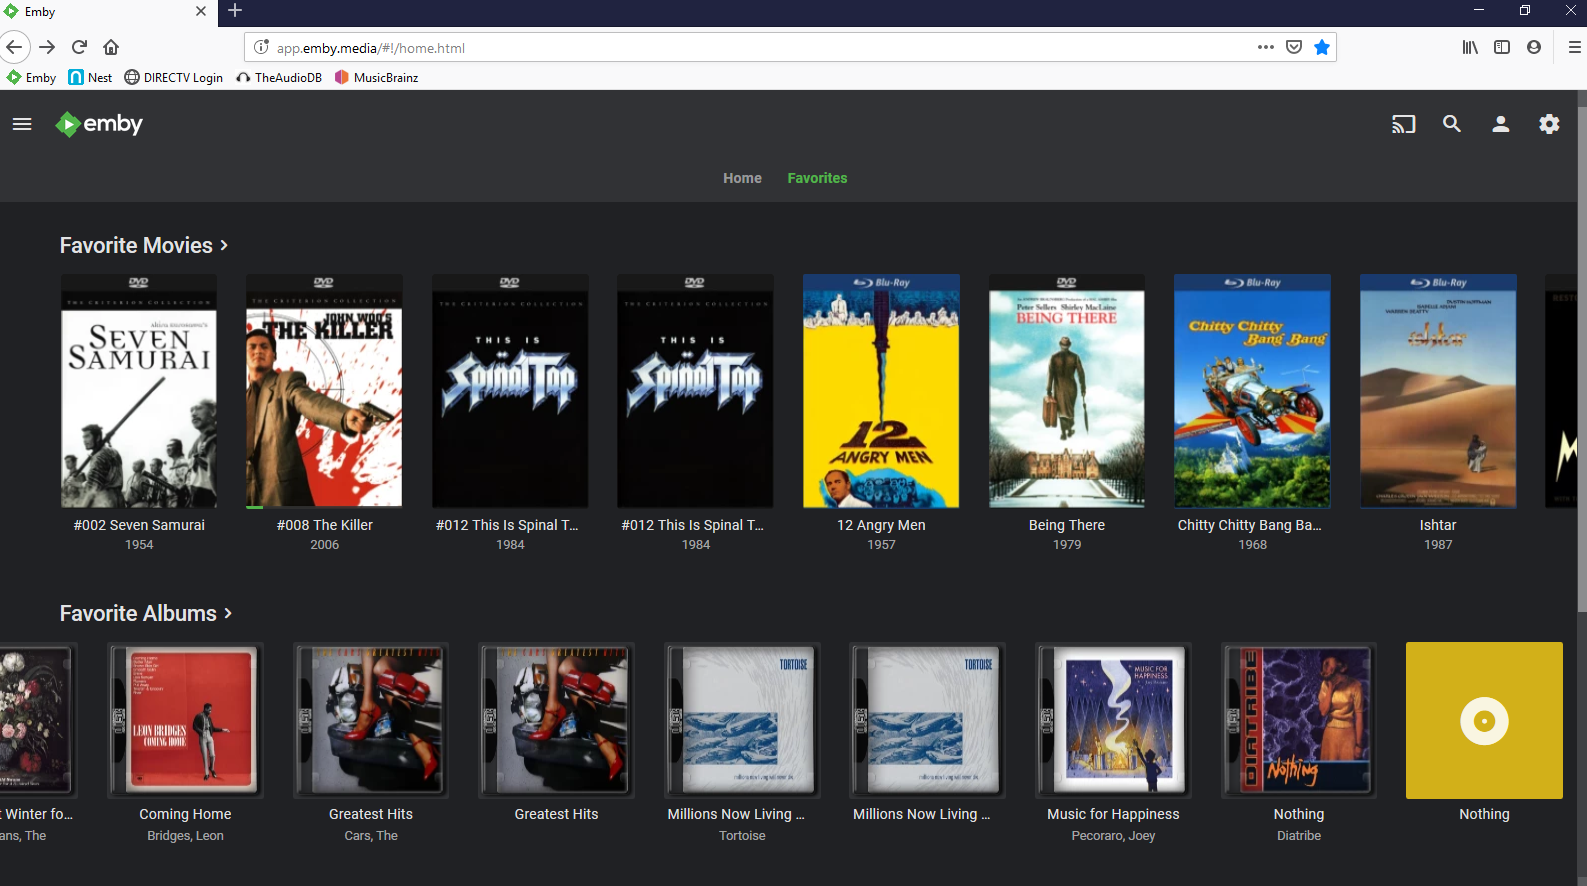Expand the Favorite Movies section
This screenshot has width=1587, height=886.
[144, 246]
